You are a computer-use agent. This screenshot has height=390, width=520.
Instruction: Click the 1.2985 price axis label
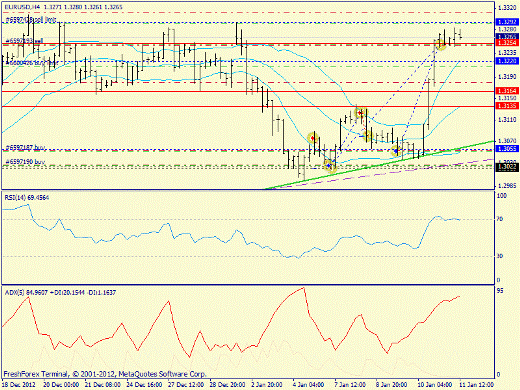coord(507,186)
